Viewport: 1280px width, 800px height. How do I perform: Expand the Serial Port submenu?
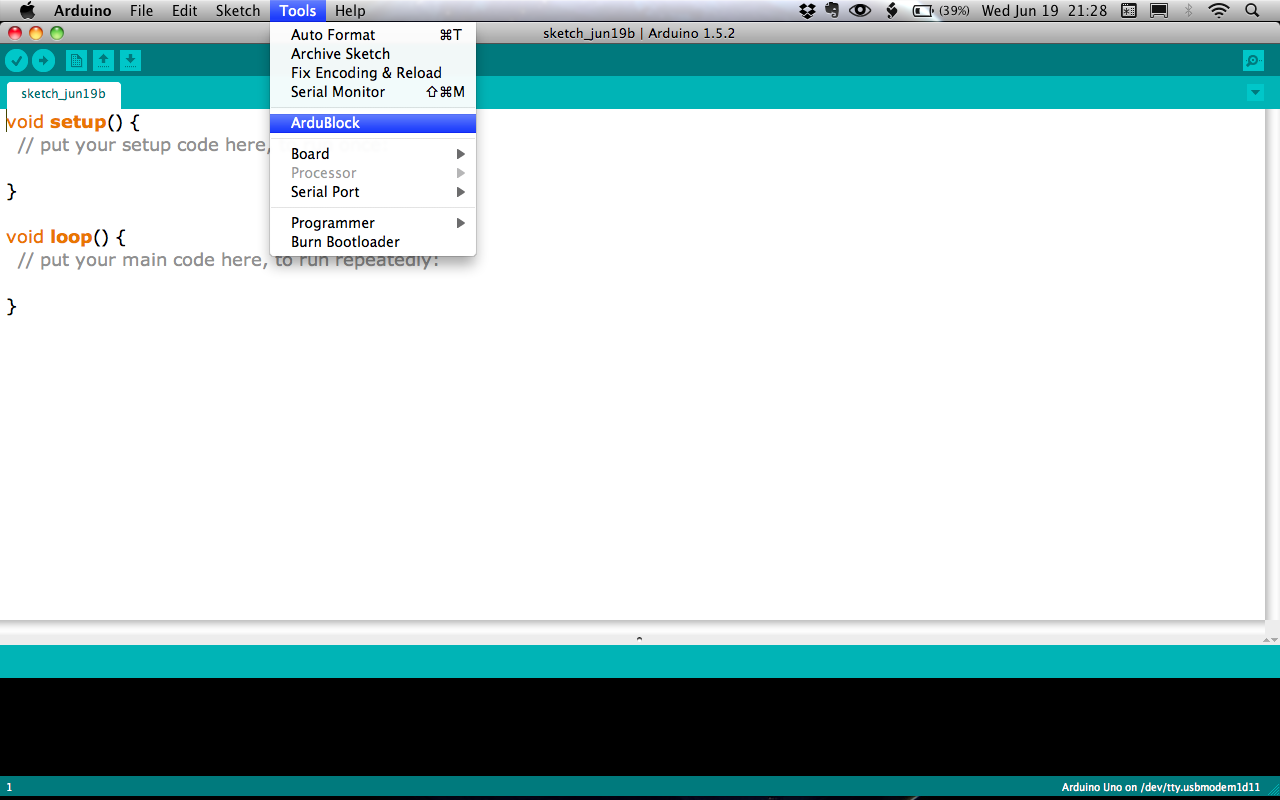[x=373, y=192]
